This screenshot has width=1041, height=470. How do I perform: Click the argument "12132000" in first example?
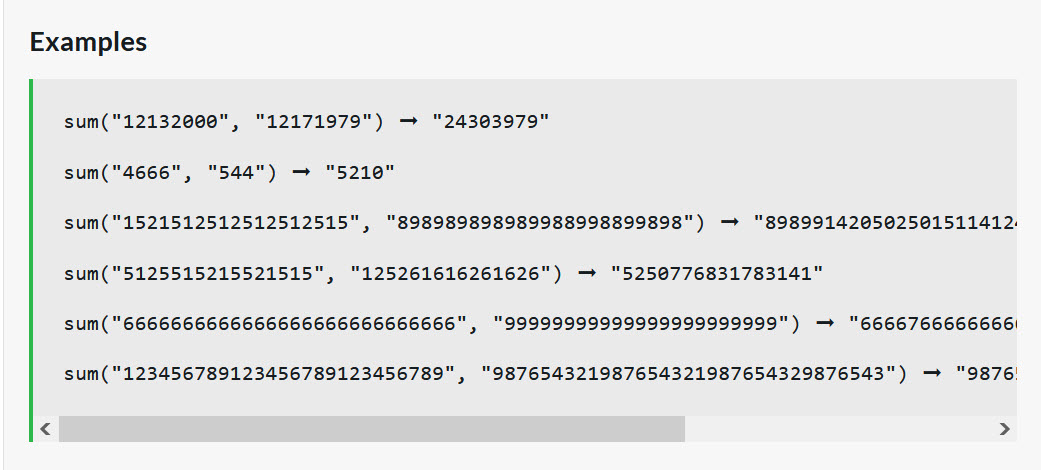pos(171,122)
